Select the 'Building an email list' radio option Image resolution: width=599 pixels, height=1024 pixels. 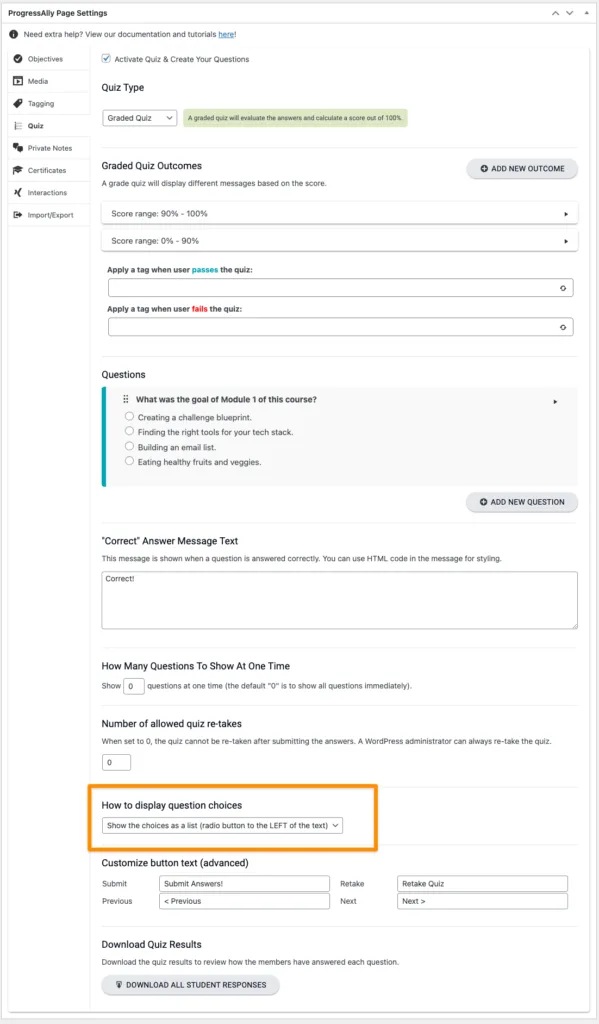pos(129,445)
